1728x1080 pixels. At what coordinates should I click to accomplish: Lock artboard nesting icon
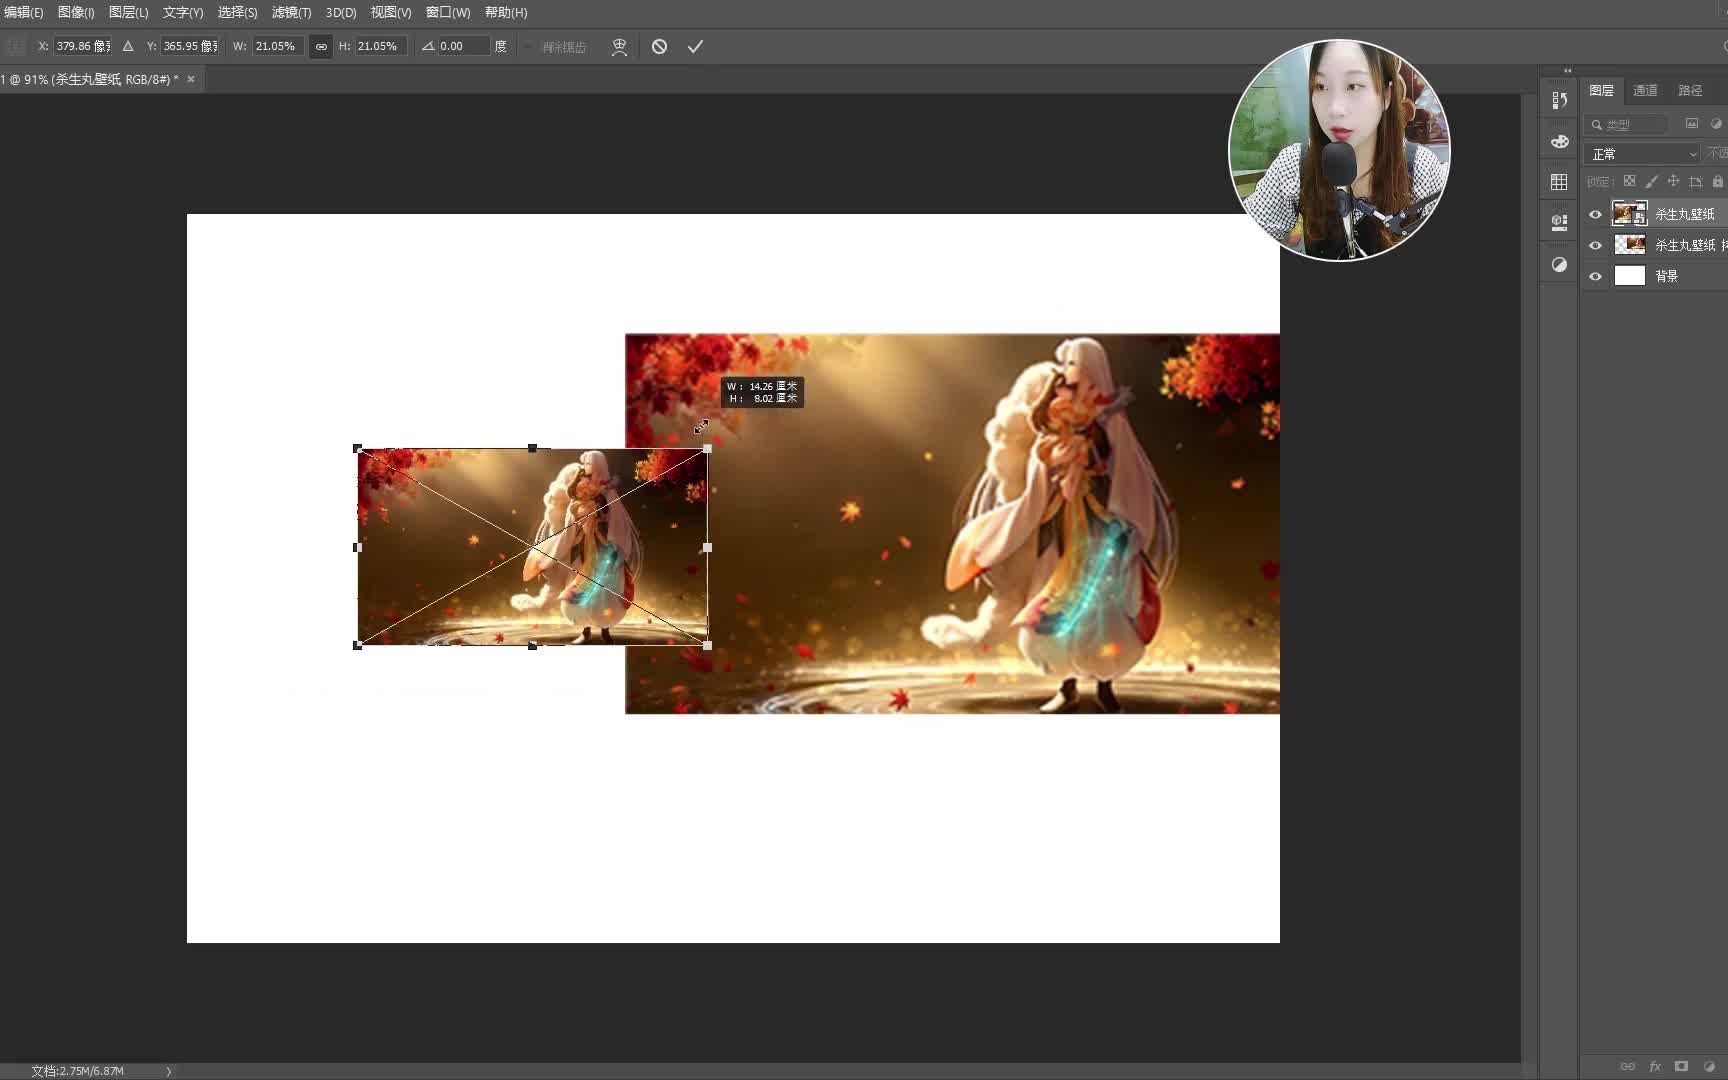(x=1695, y=181)
